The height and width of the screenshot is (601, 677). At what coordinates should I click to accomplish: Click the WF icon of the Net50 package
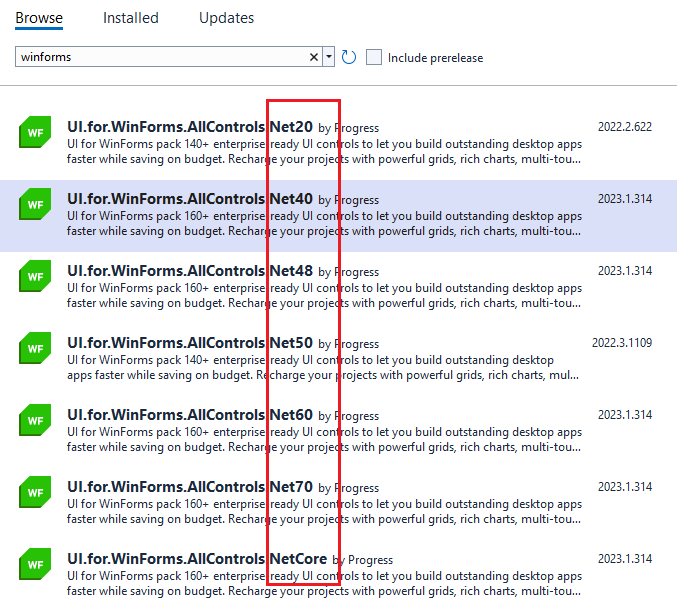tap(35, 348)
